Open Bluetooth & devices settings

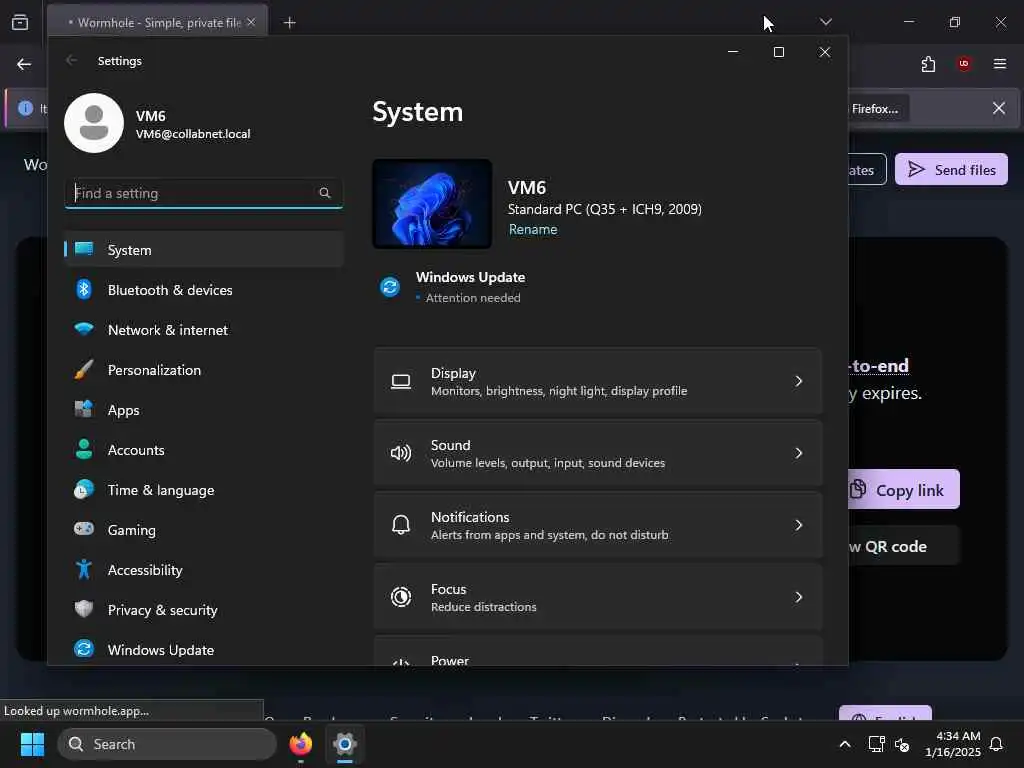click(x=204, y=290)
